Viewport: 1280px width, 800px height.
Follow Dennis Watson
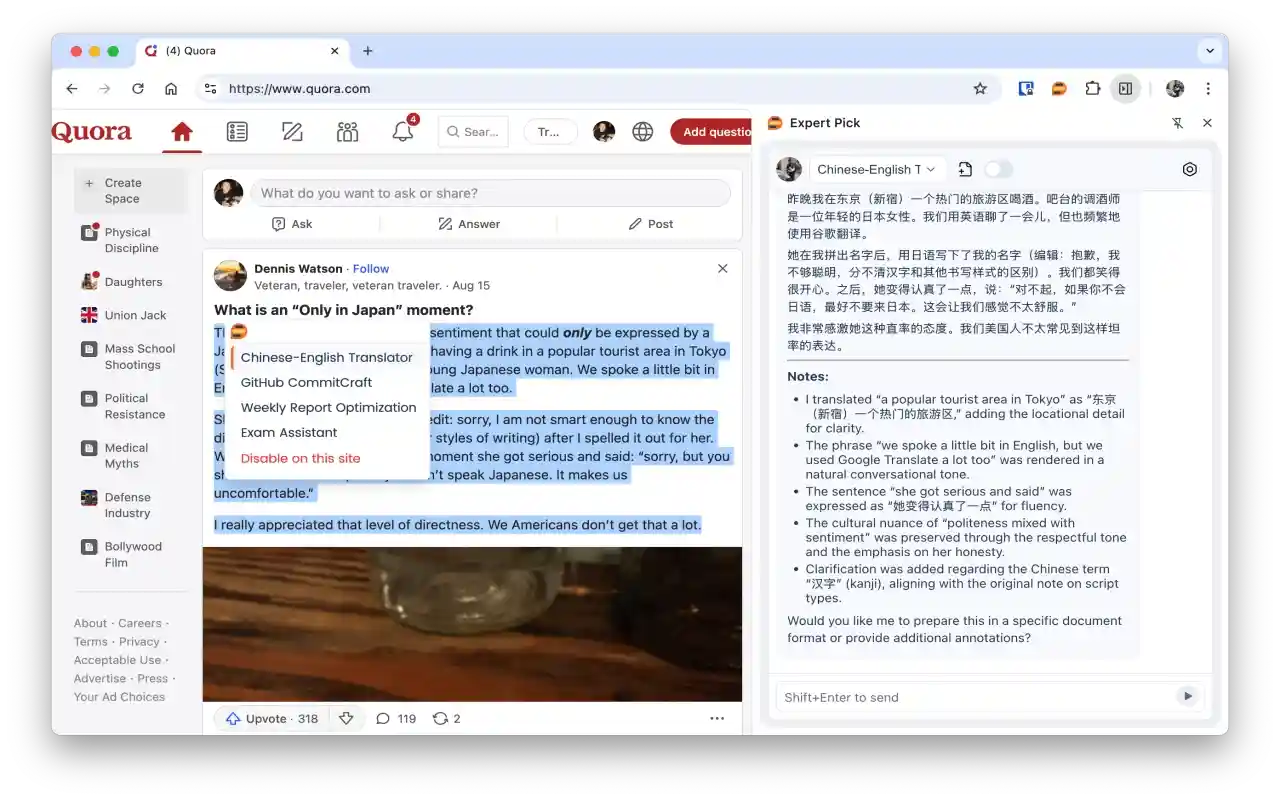[371, 269]
